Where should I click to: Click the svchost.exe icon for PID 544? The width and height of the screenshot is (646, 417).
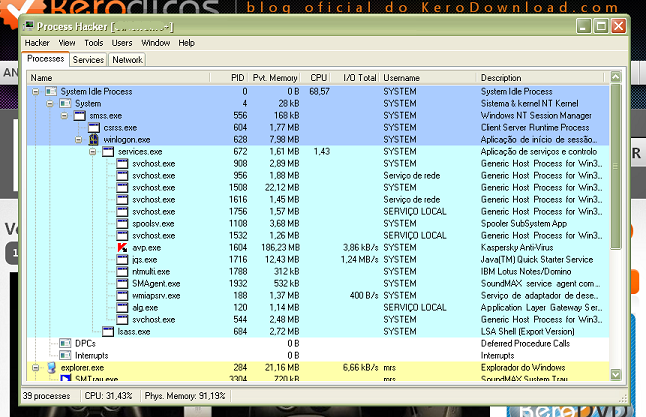(122, 319)
